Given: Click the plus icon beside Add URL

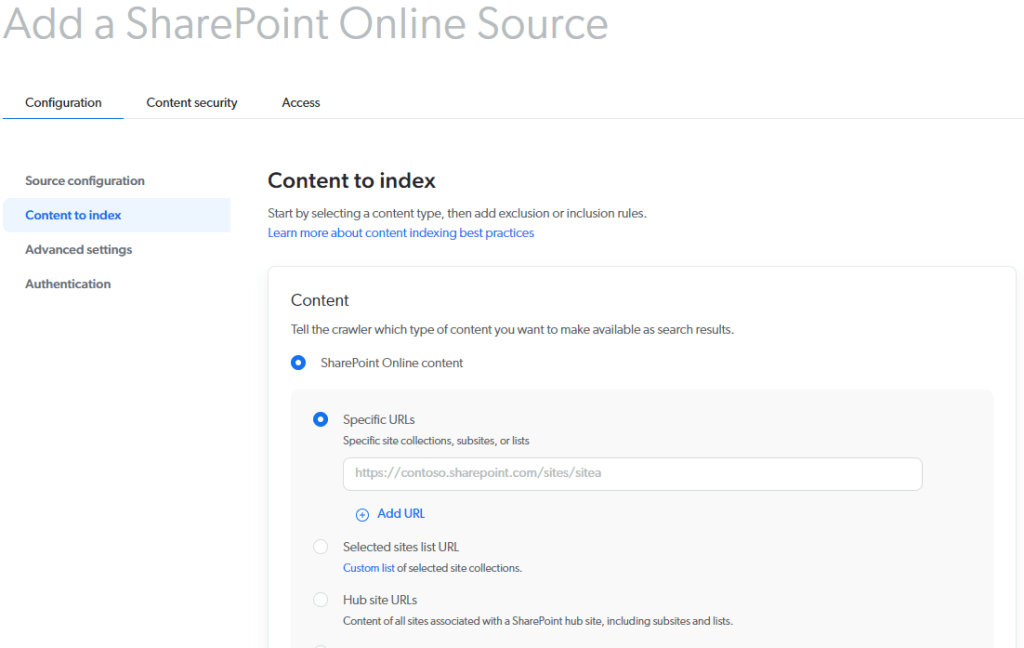Looking at the screenshot, I should coord(362,514).
